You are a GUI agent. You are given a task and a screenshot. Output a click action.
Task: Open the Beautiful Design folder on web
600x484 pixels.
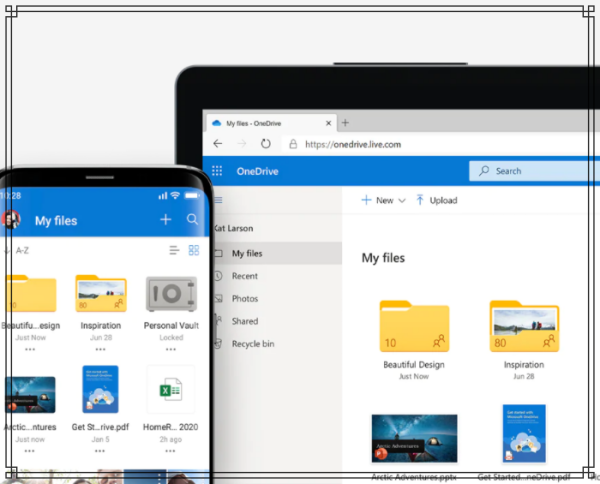414,326
